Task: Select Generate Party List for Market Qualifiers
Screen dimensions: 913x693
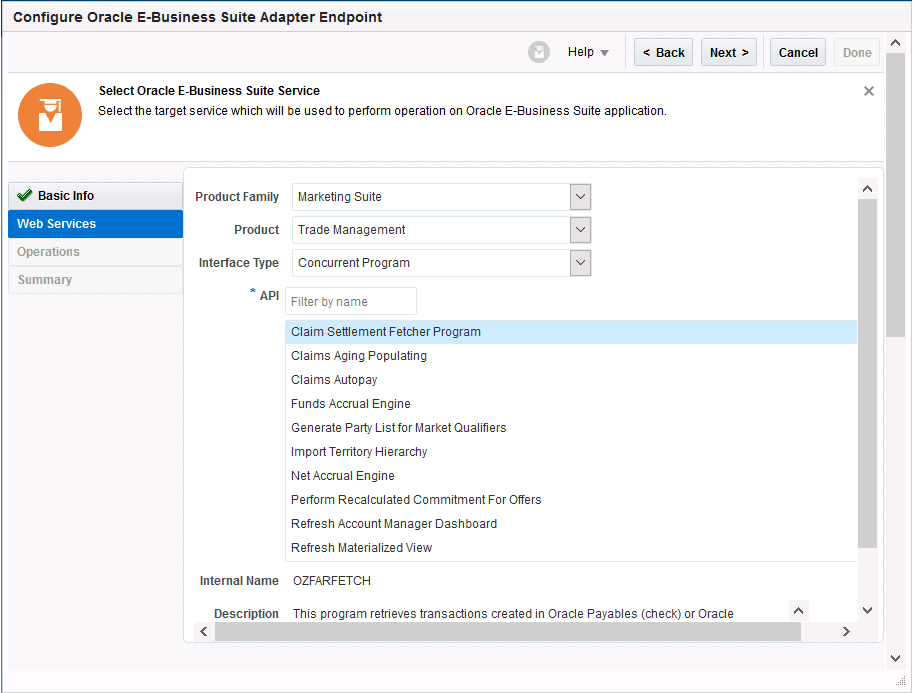Action: (571, 427)
